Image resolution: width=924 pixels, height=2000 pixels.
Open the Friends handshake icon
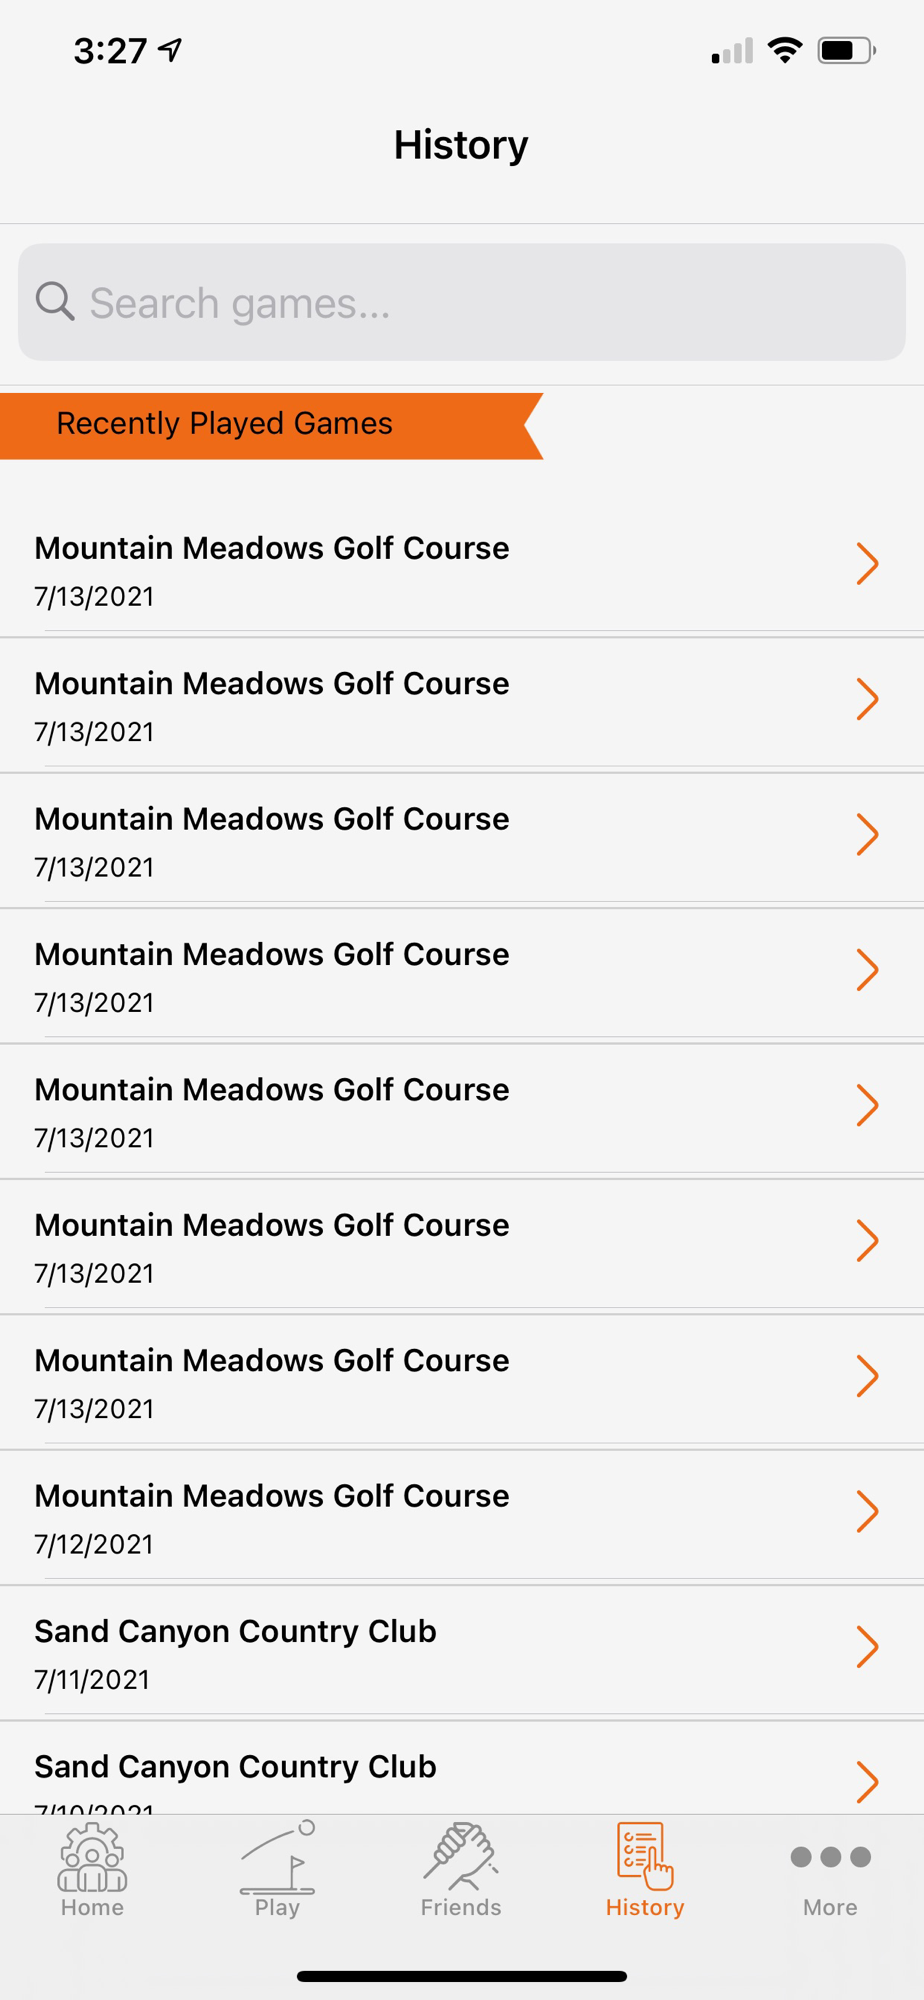[x=461, y=1856]
